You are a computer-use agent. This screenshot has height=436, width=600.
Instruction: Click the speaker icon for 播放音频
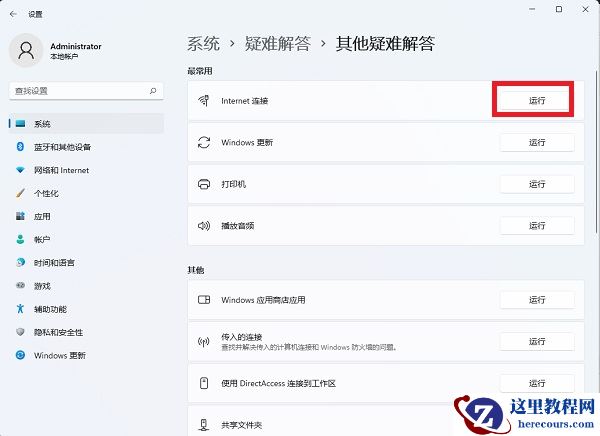[x=204, y=226]
